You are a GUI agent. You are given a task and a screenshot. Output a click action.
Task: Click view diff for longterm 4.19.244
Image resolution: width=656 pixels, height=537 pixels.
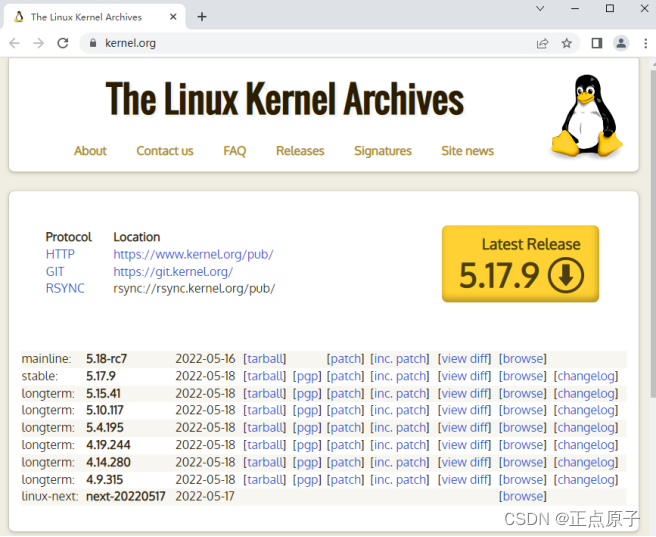coord(464,445)
